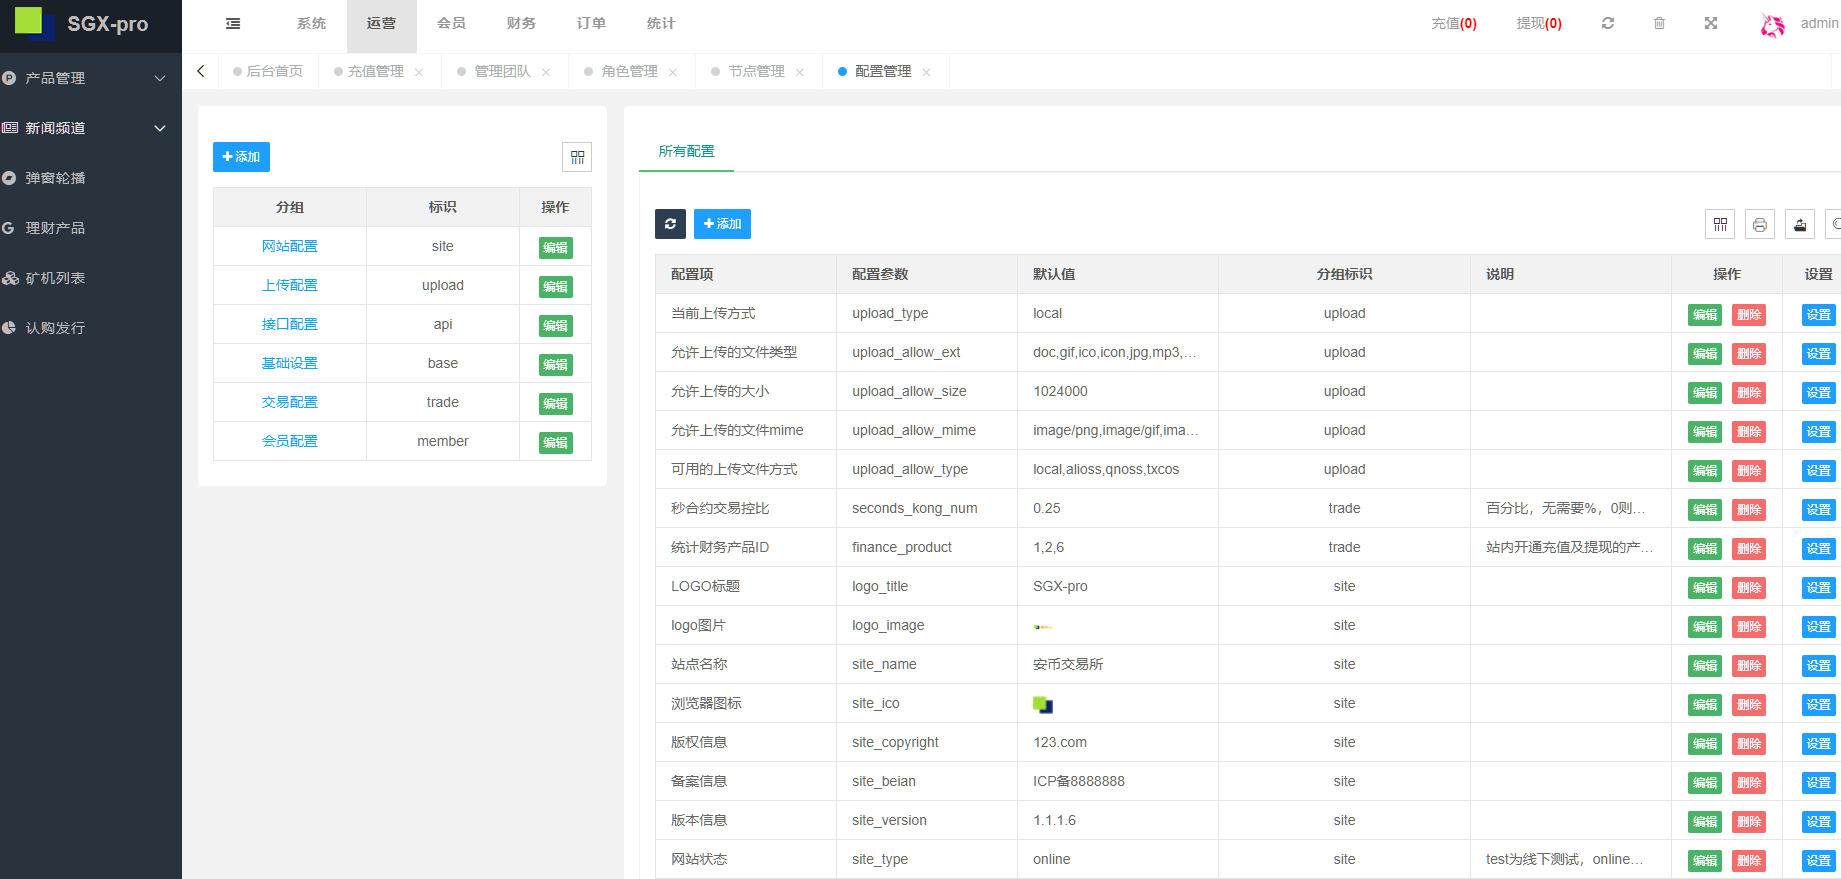Click the top bar refresh icon
Viewport: 1841px width, 879px height.
click(1608, 23)
